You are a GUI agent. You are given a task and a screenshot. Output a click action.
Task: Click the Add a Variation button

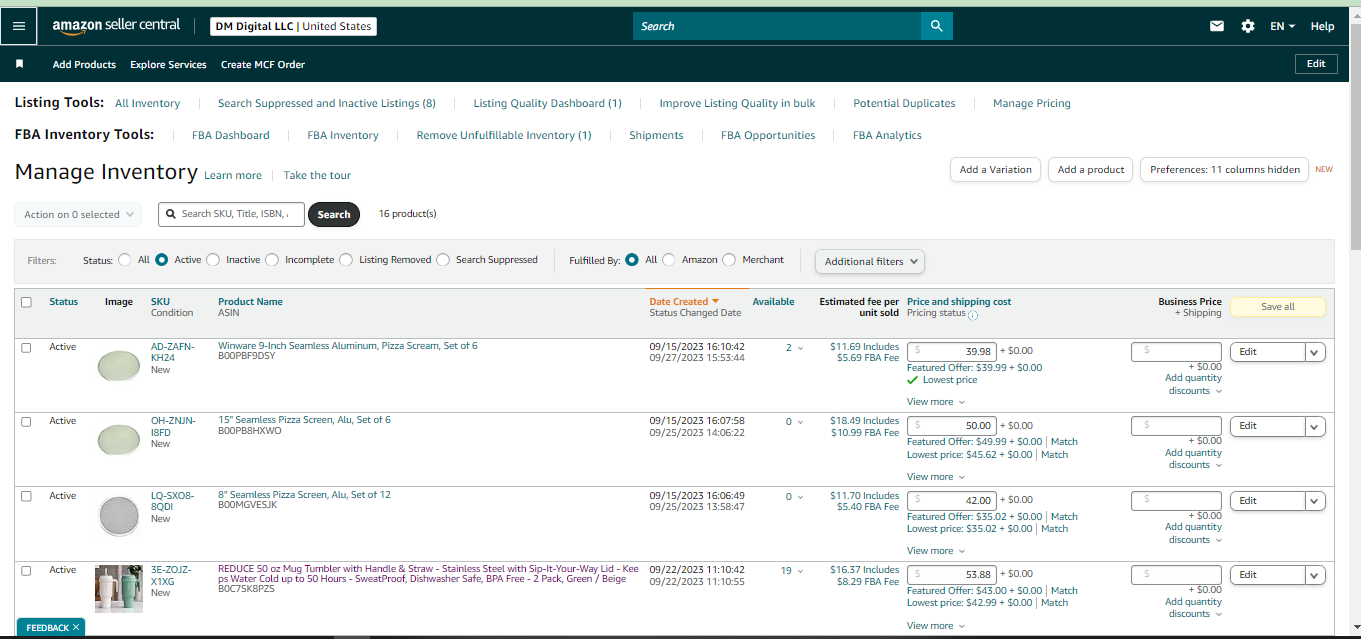[995, 170]
